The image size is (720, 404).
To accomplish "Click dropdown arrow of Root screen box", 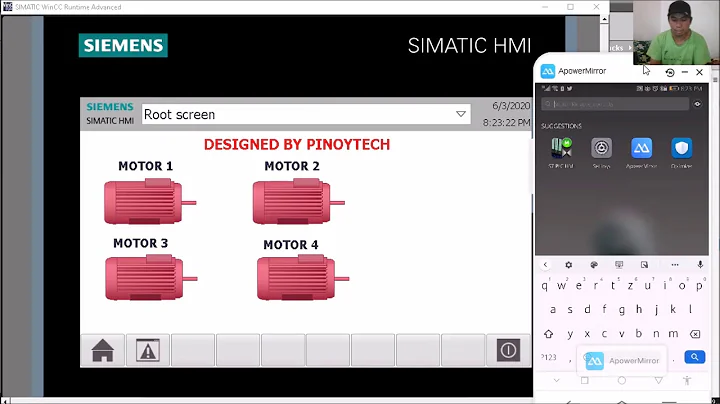I will click(461, 114).
